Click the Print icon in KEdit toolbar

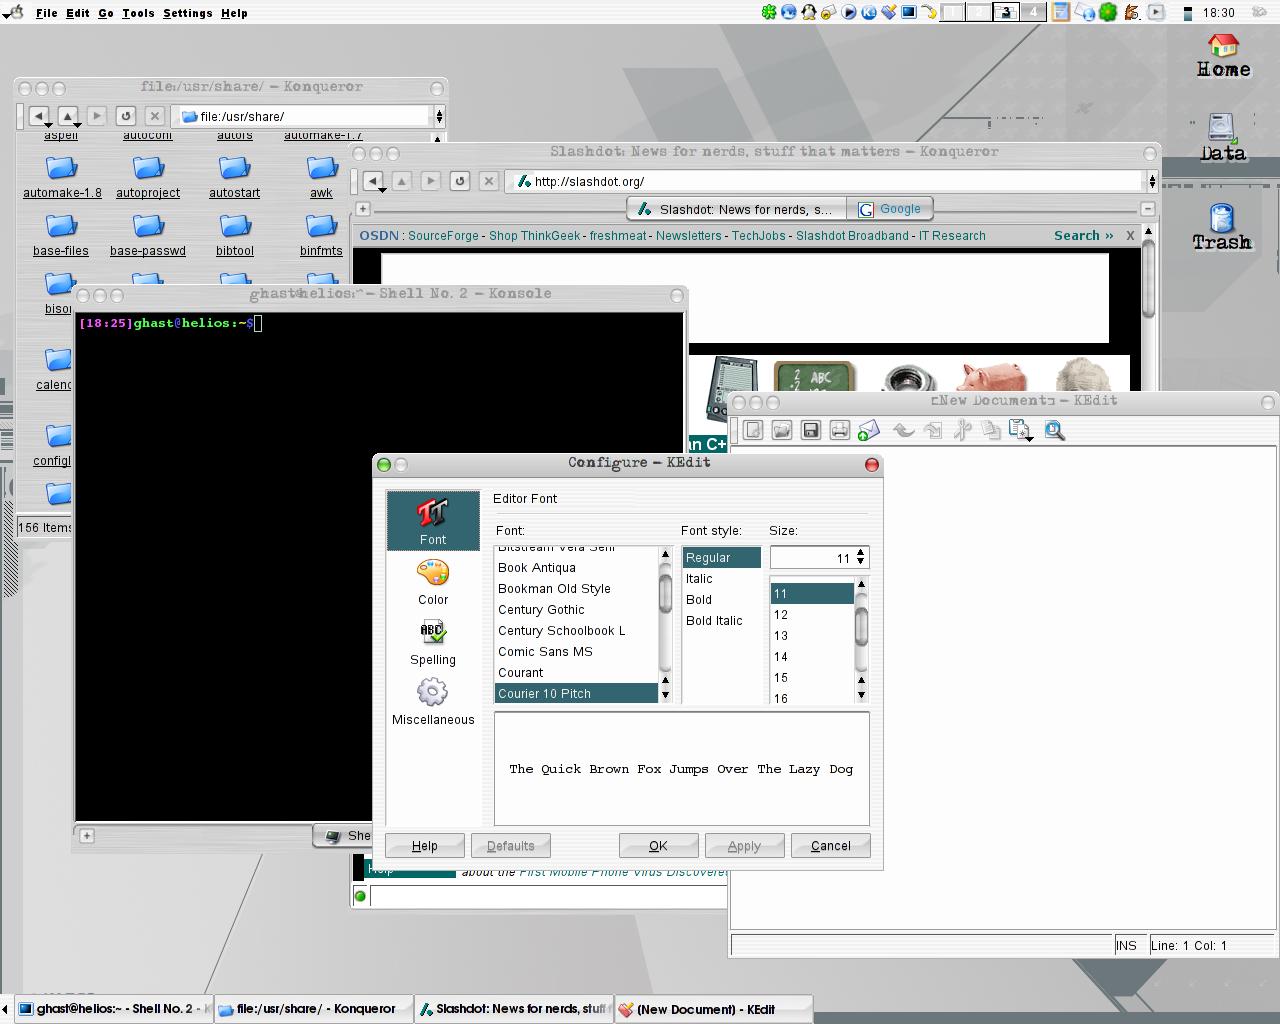point(840,430)
